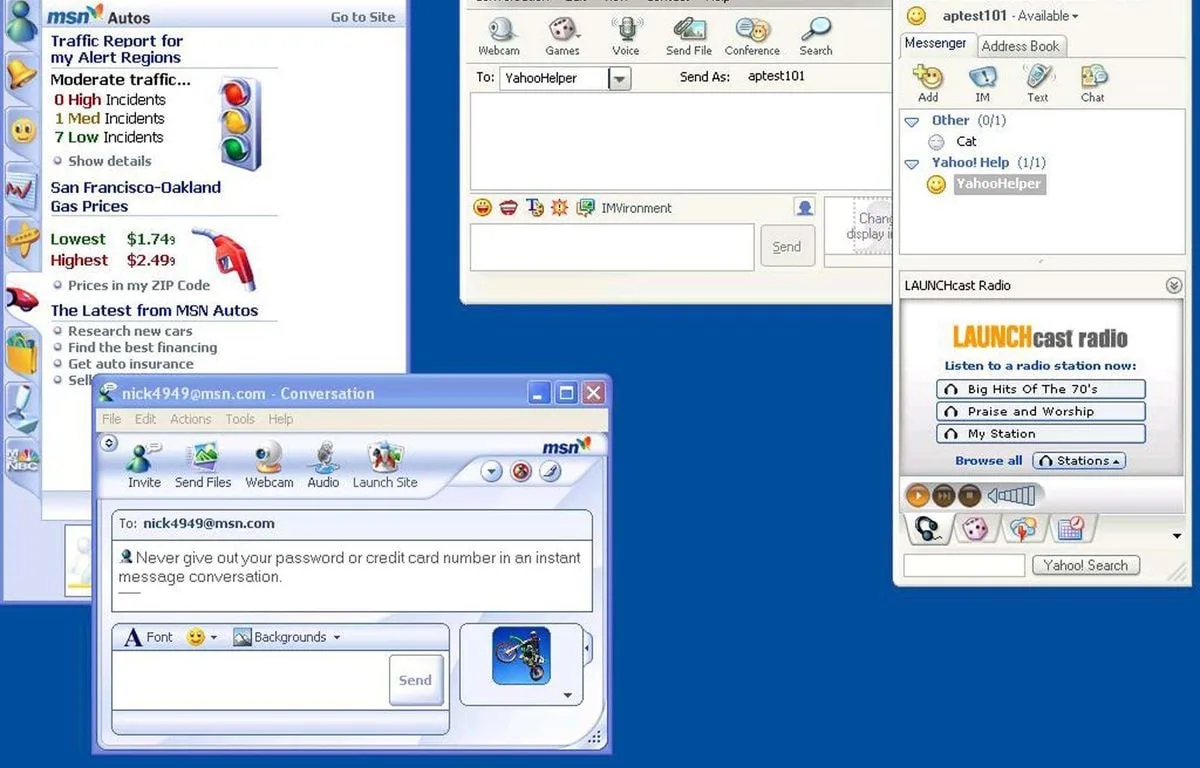
Task: Click the round down-arrow options button
Action: click(491, 471)
